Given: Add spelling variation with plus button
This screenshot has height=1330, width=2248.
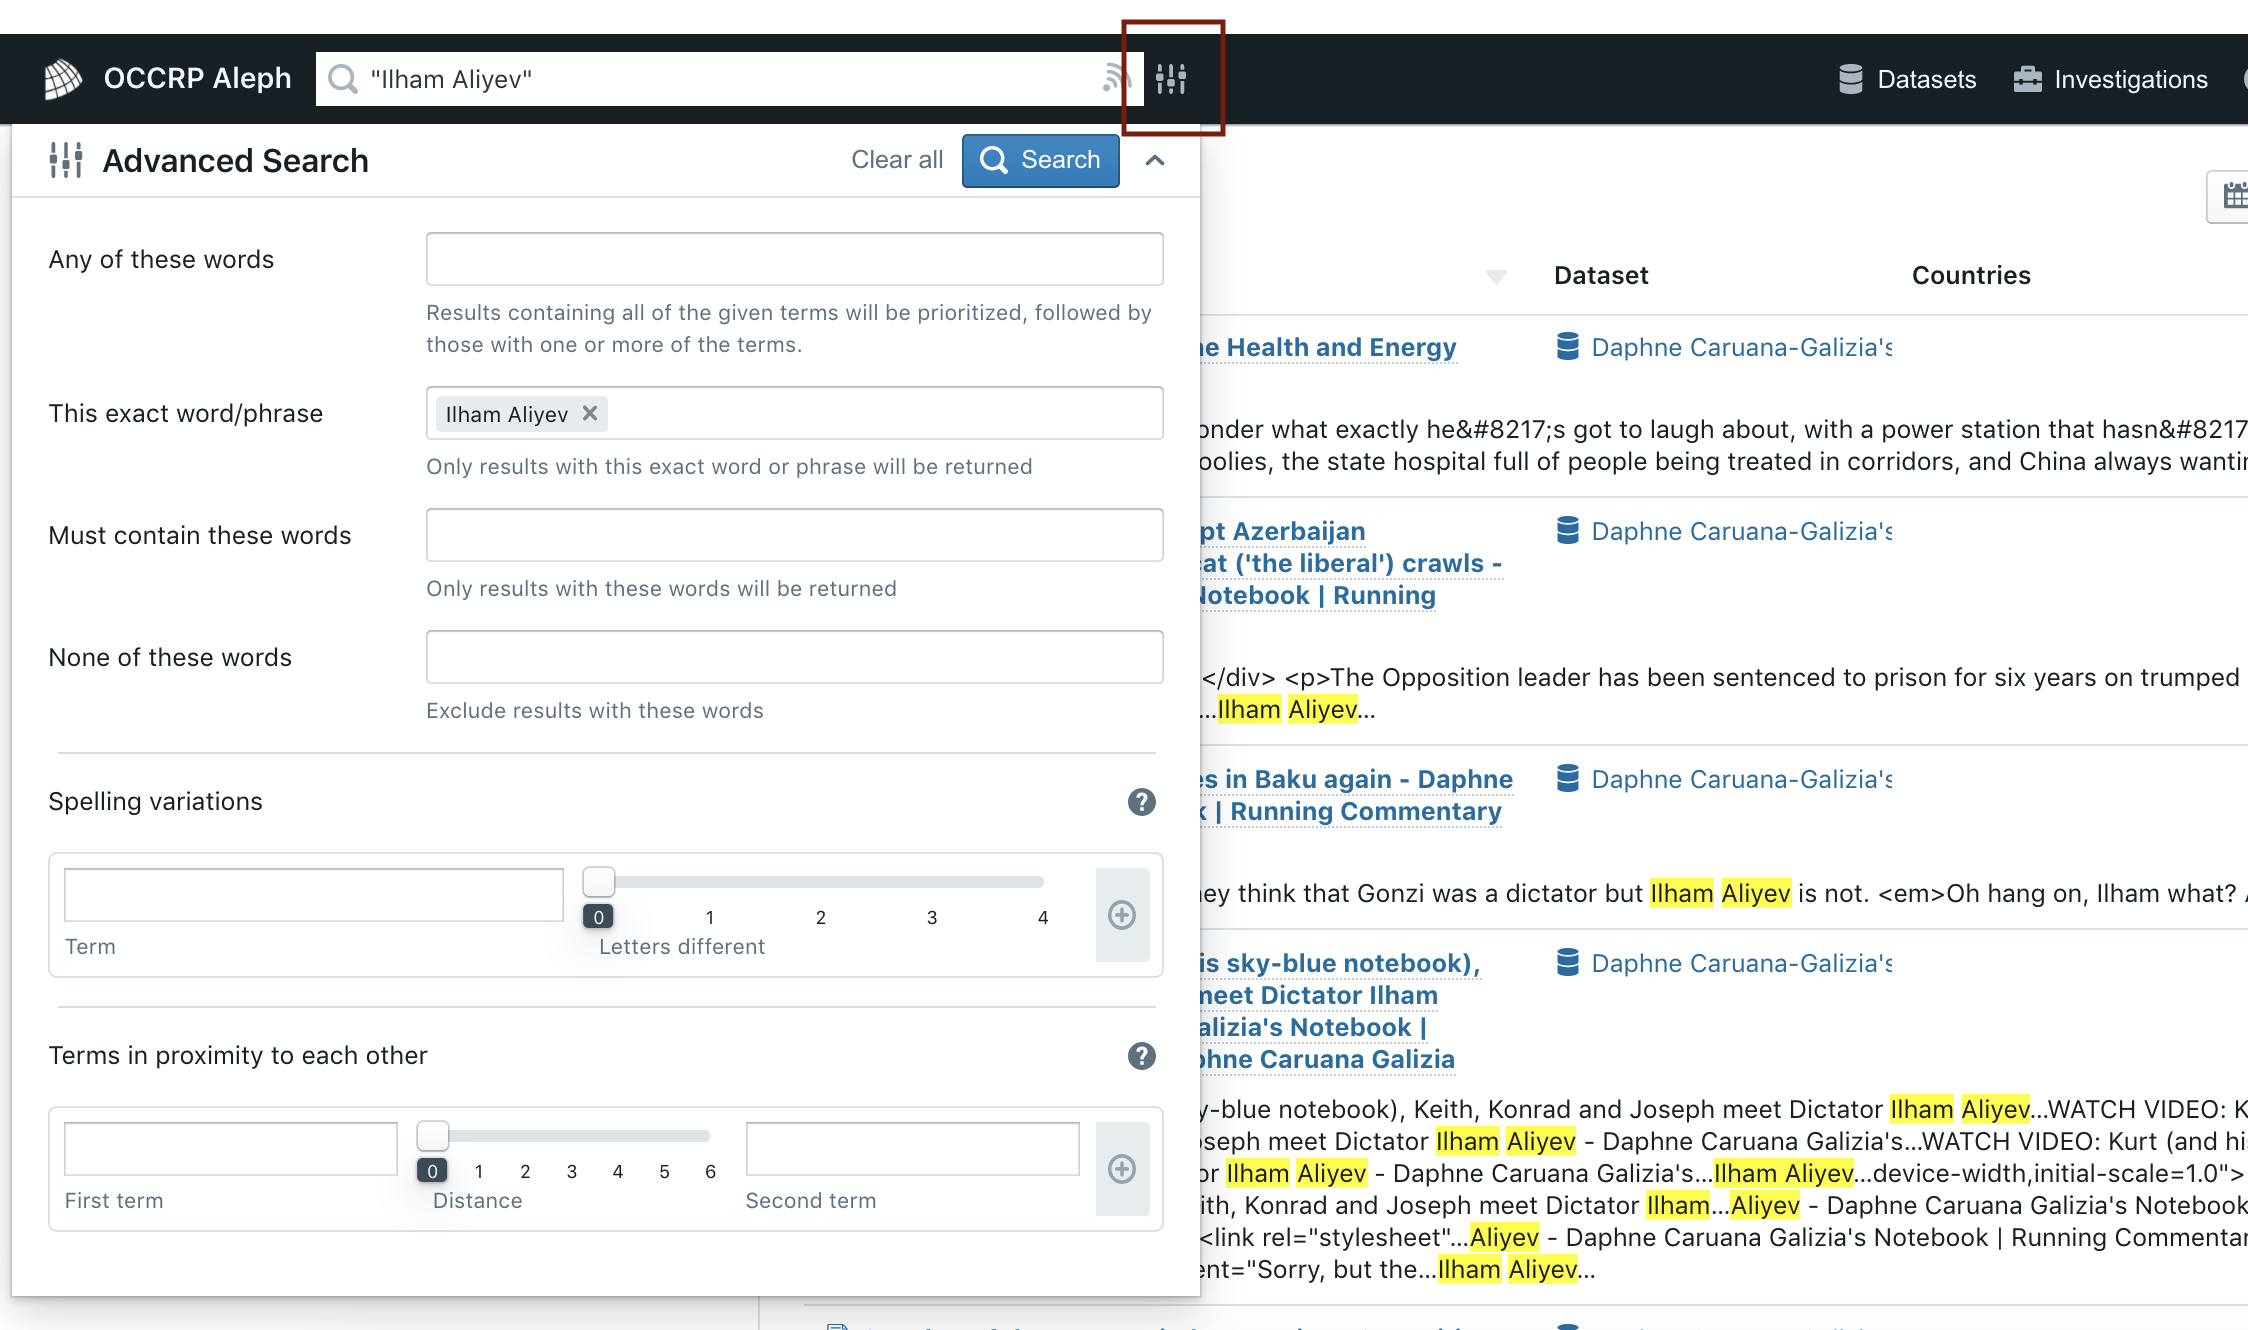Looking at the screenshot, I should coord(1122,915).
